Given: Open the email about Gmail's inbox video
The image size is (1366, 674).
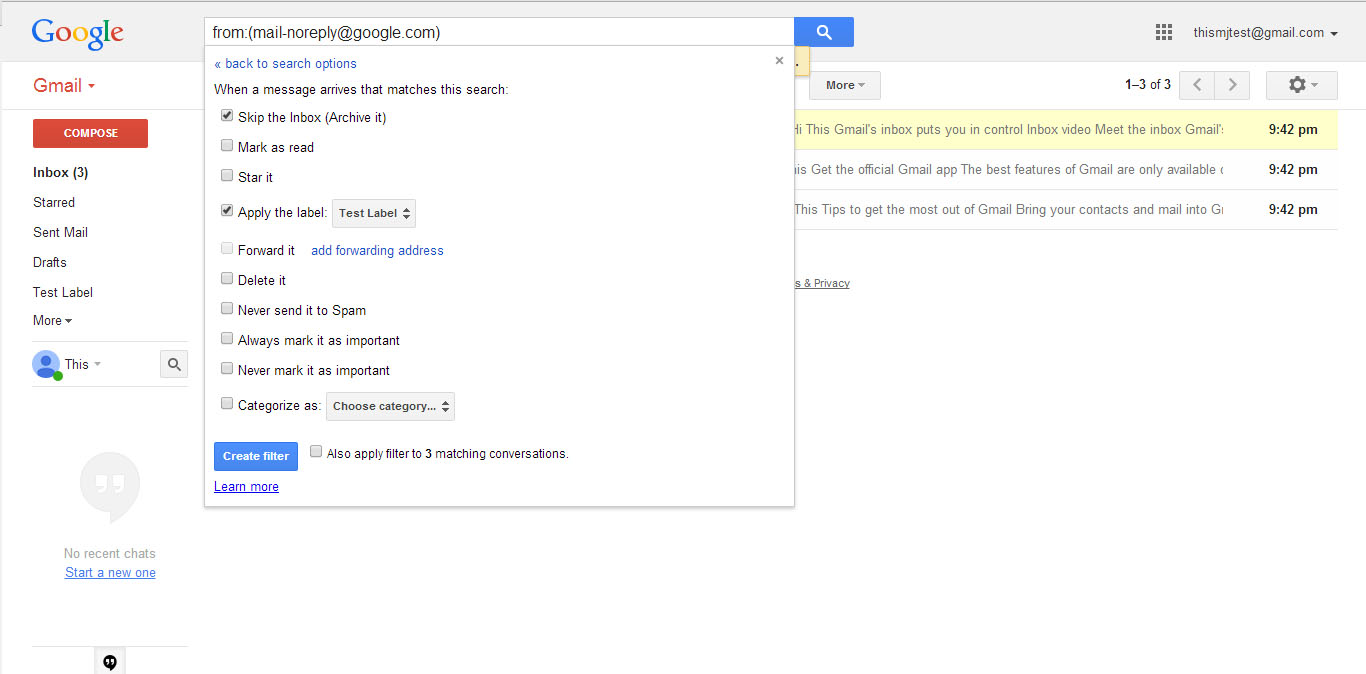Looking at the screenshot, I should click(1066, 129).
